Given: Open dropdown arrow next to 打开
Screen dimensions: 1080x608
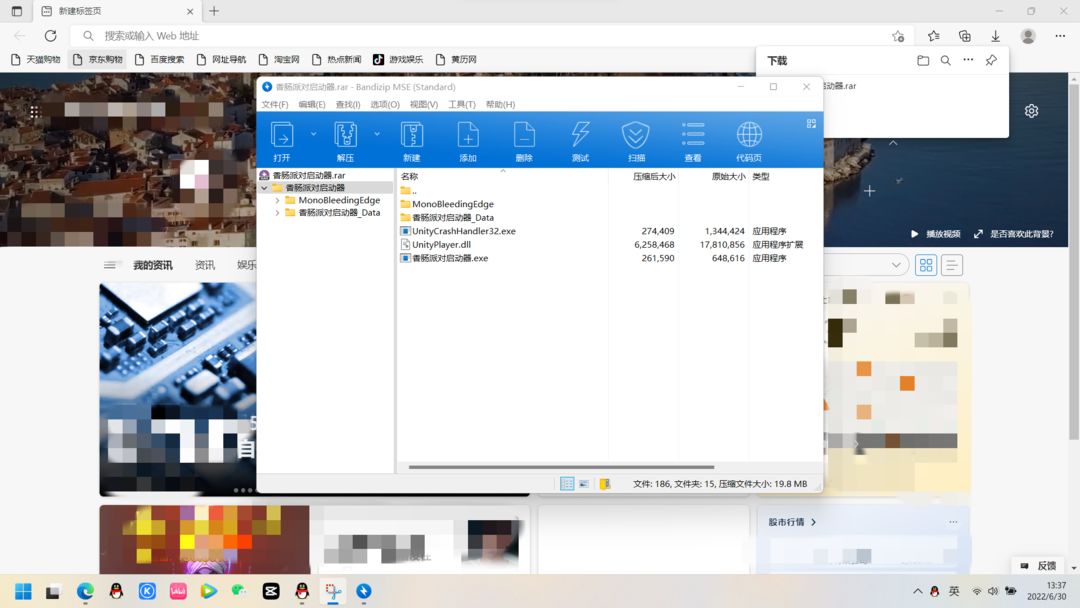Looking at the screenshot, I should tap(313, 134).
